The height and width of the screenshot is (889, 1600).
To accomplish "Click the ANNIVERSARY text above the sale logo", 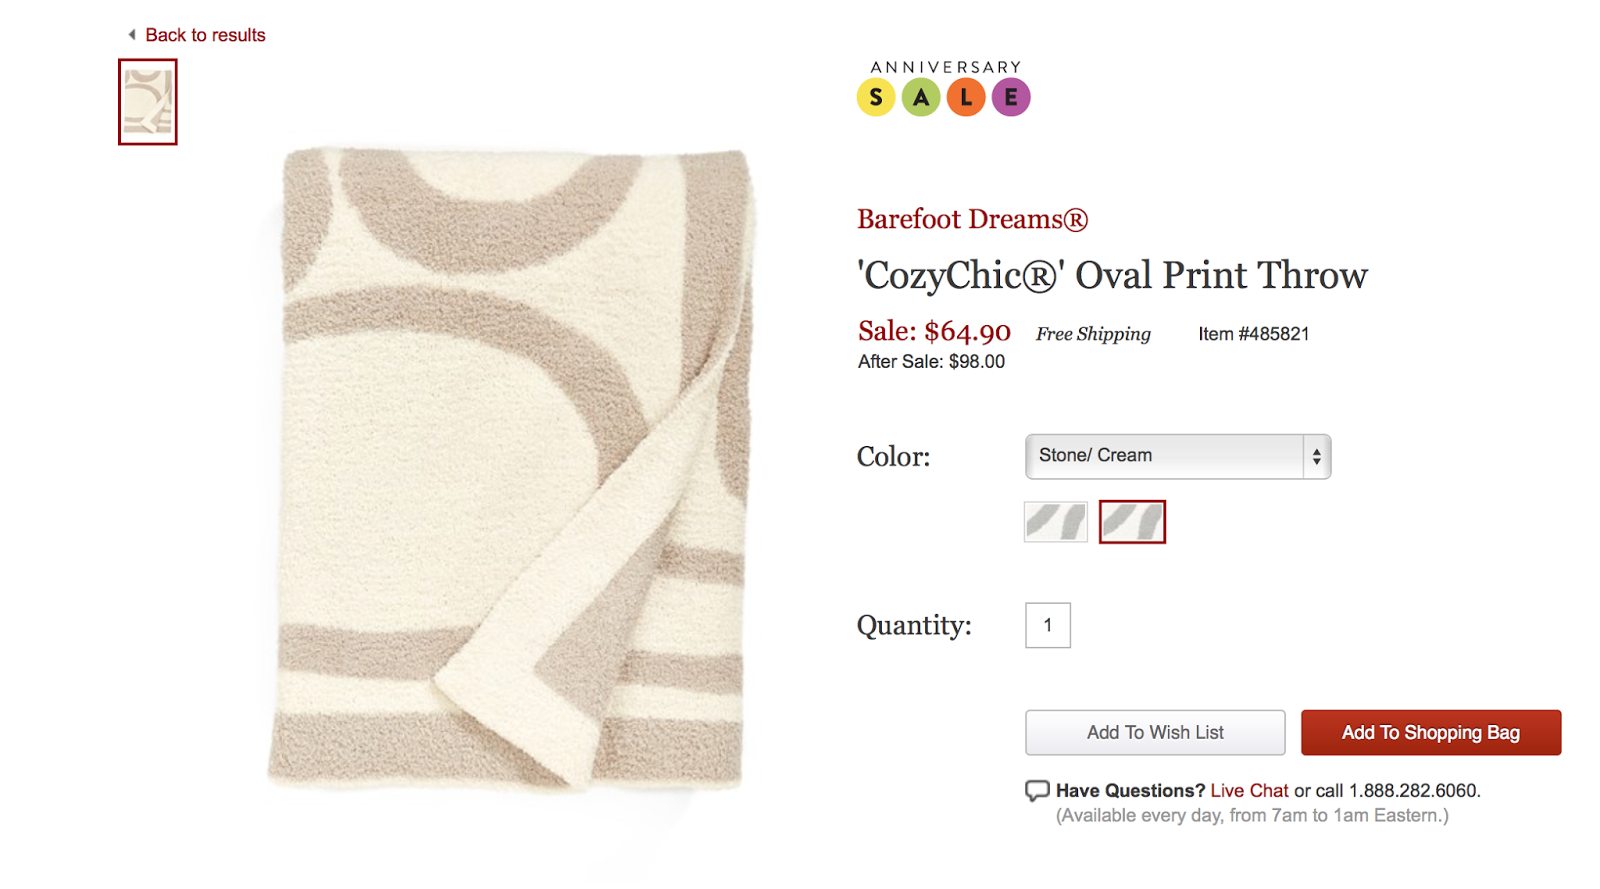I will (945, 67).
